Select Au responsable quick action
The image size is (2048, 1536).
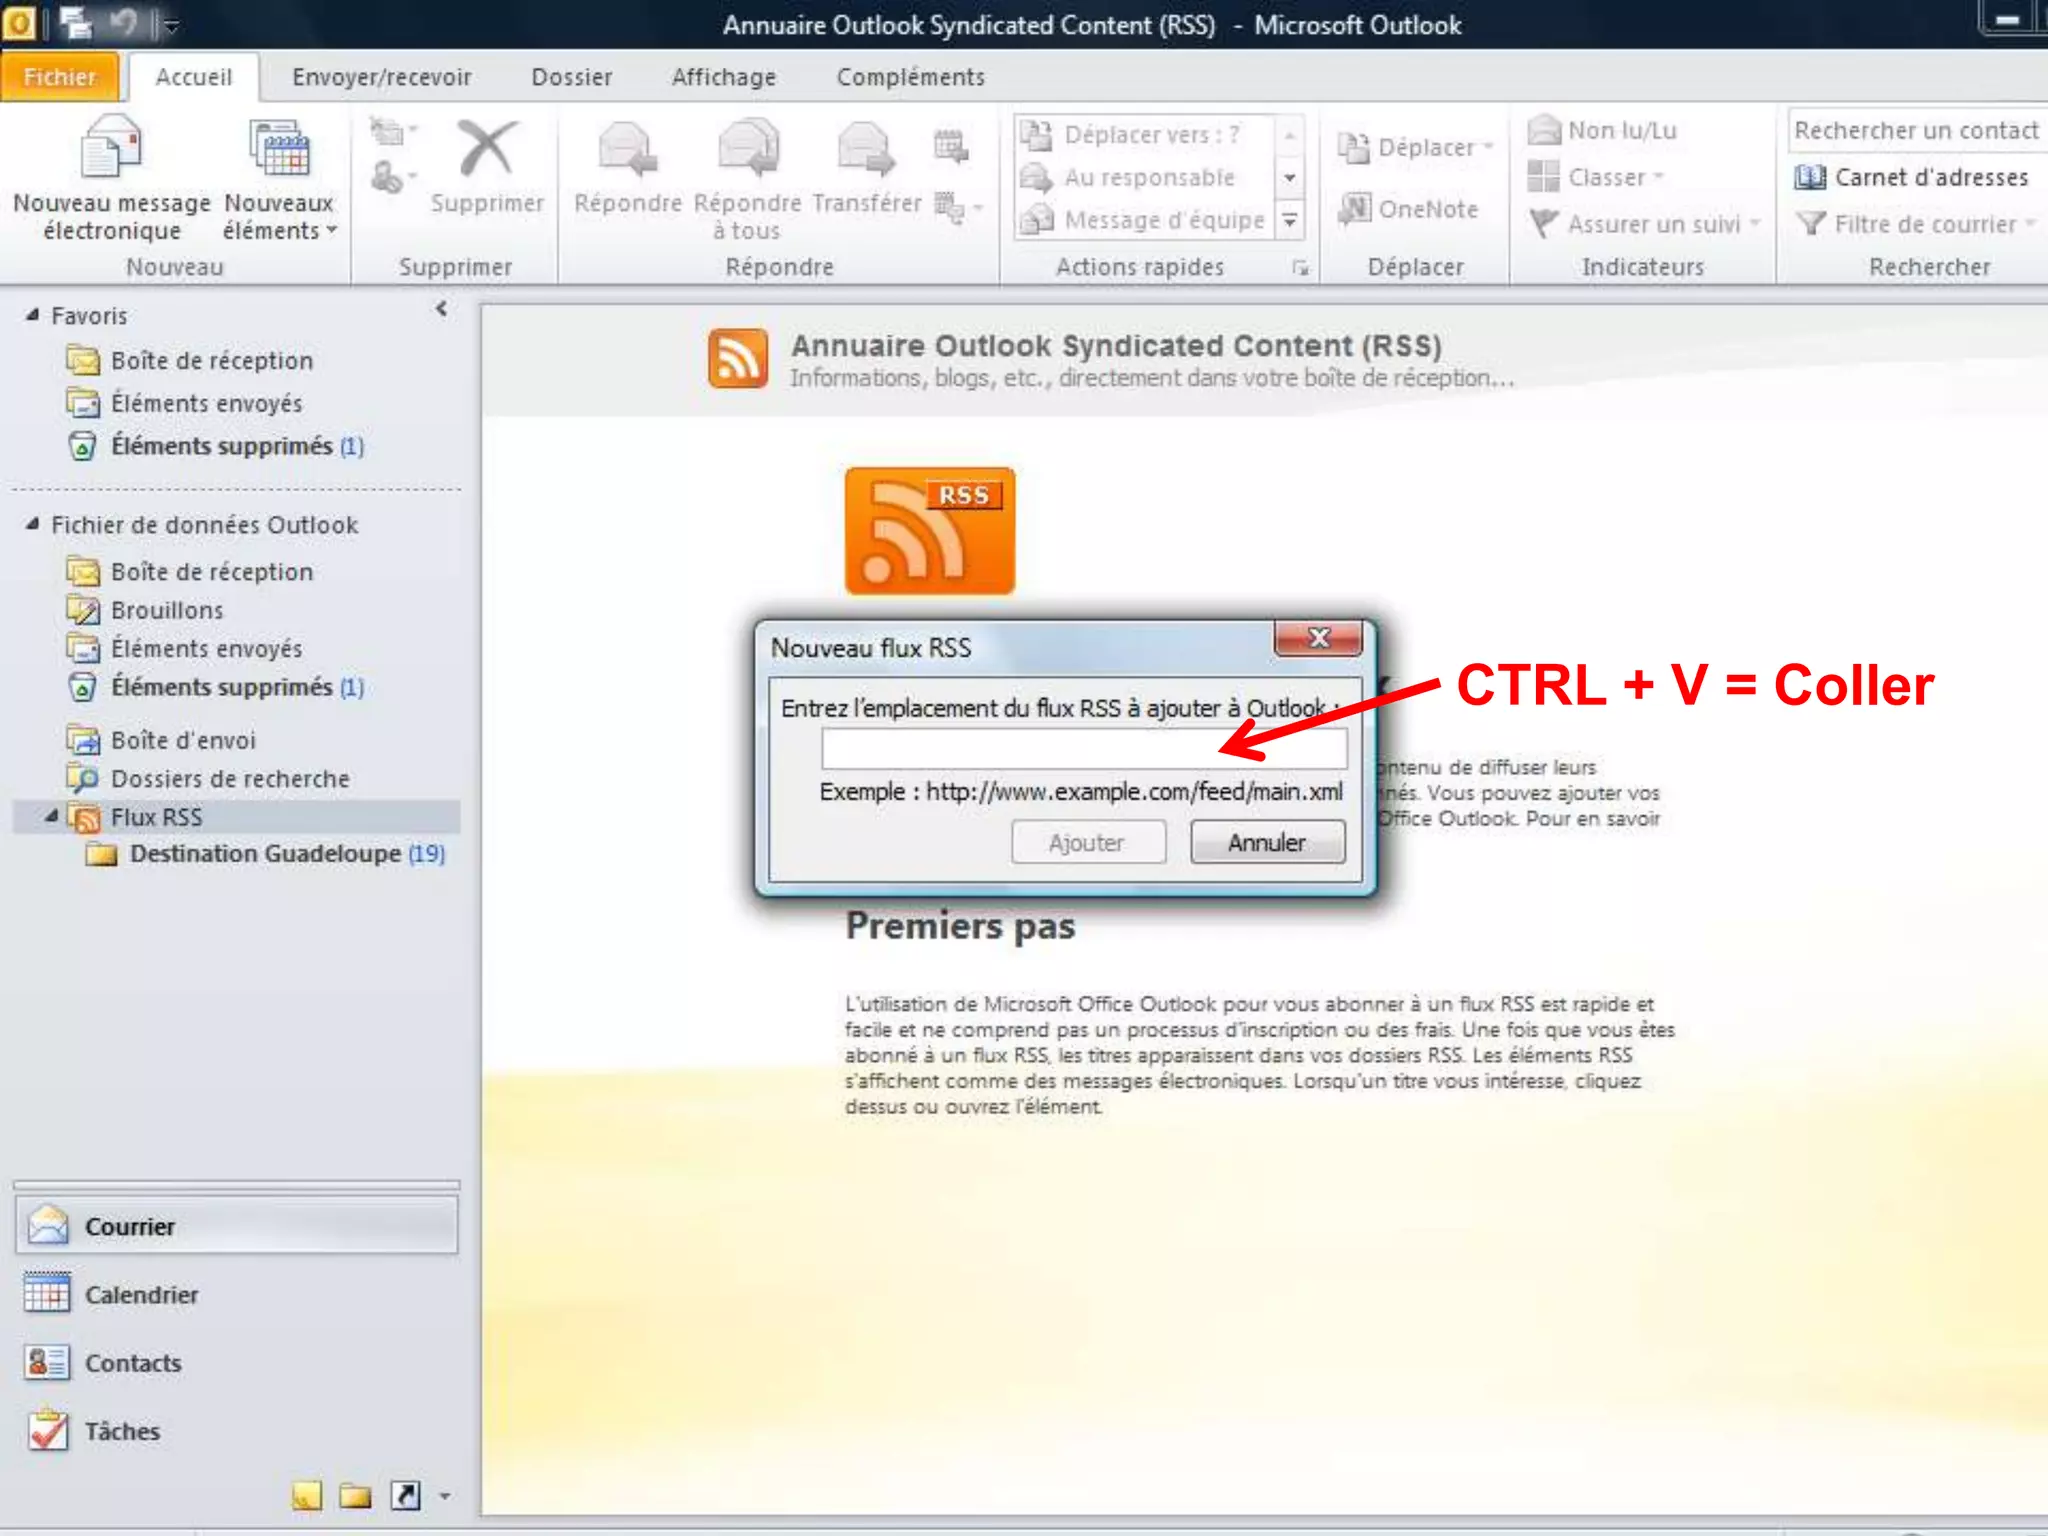pyautogui.click(x=1144, y=178)
